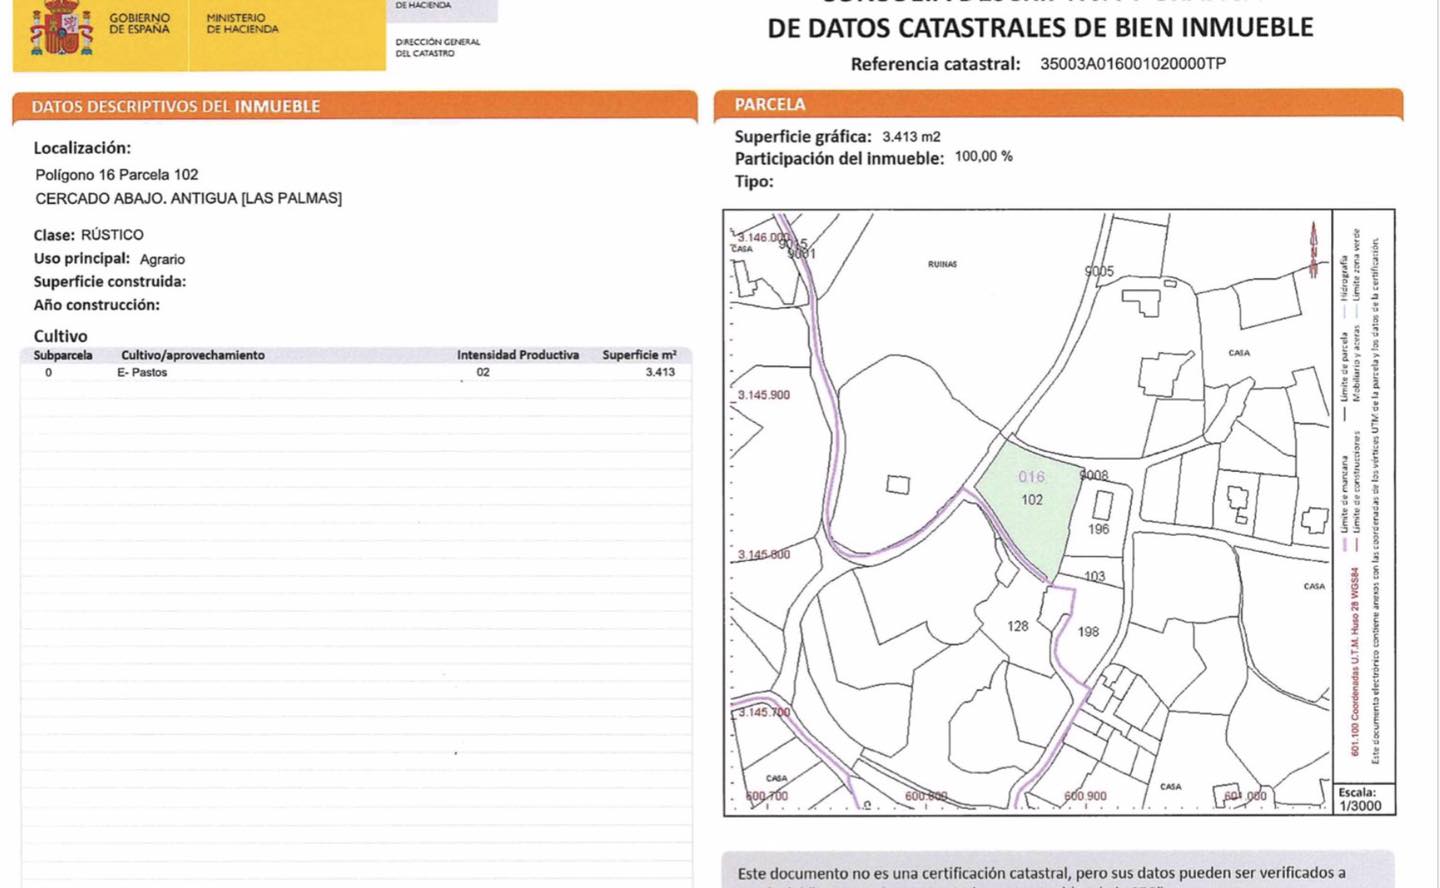Select parcel 128 on the map

coord(1017,626)
